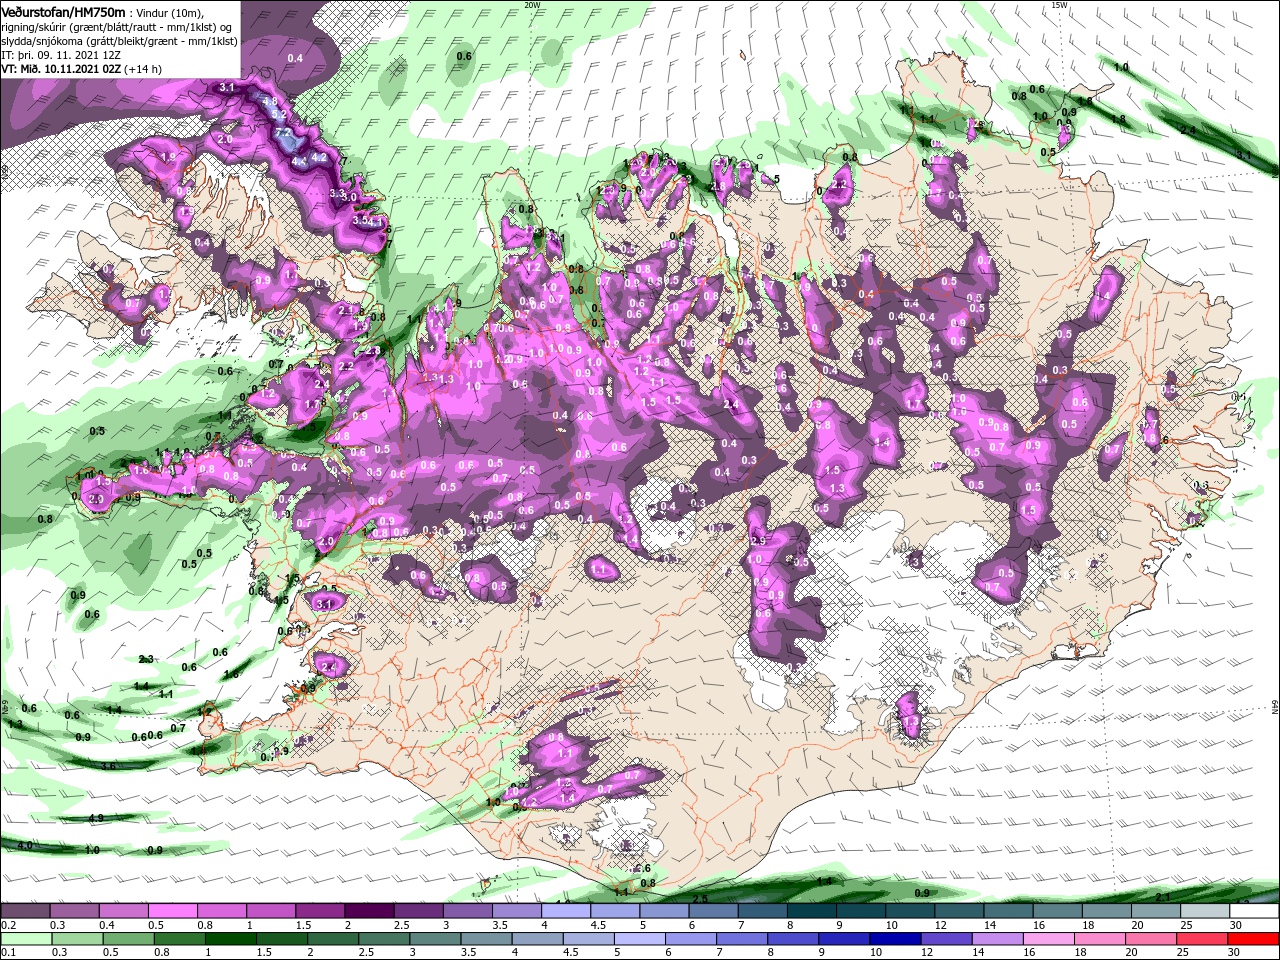Image resolution: width=1280 pixels, height=960 pixels.
Task: Click the 'rigning/skúrir (grænt/blátt/rautt - mm/1klst)' line
Action: click(x=115, y=26)
